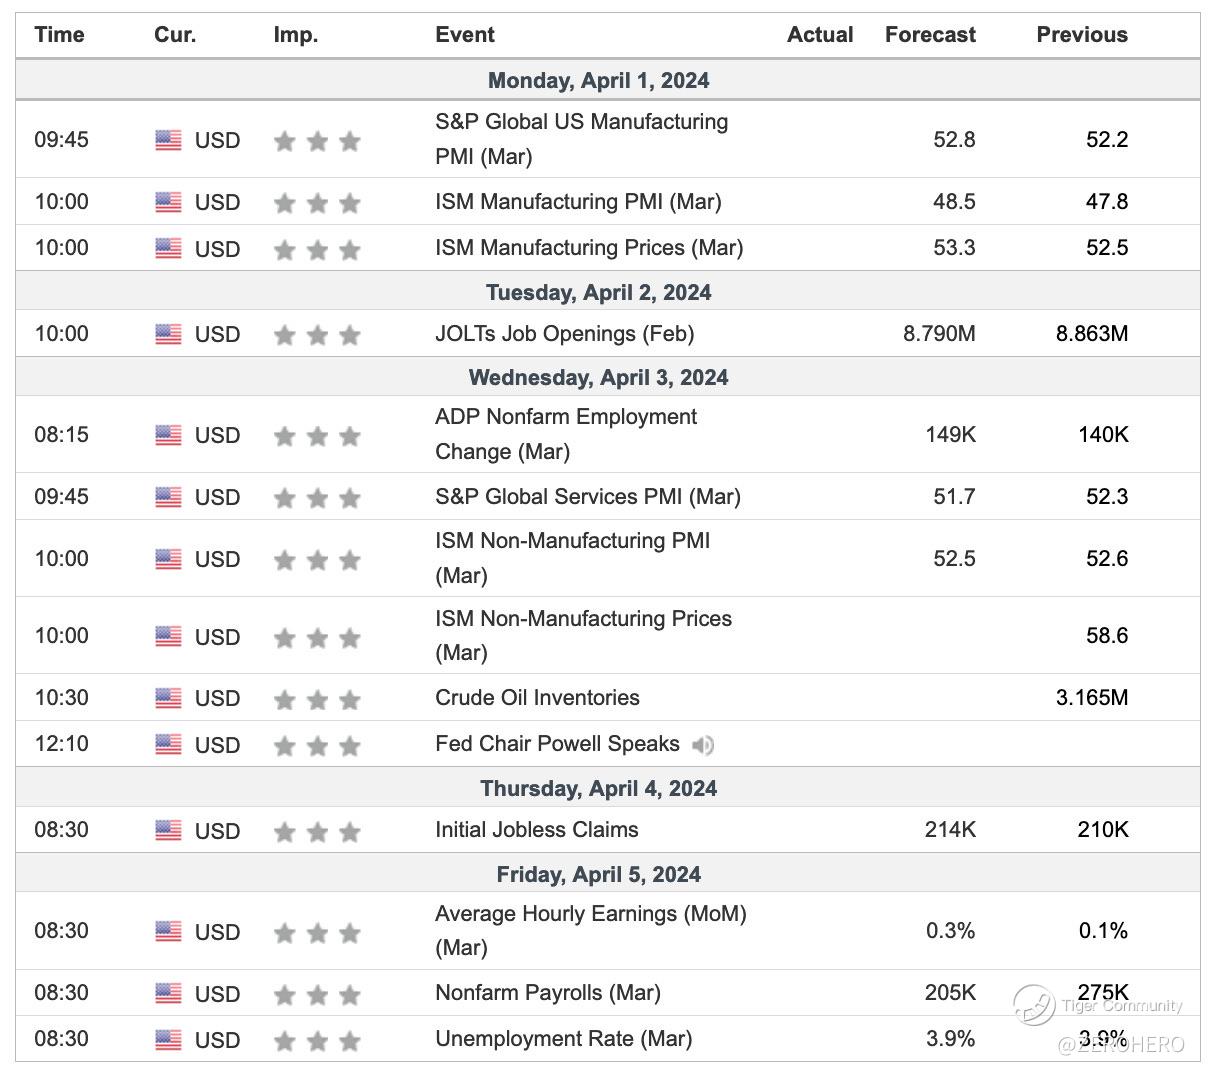The image size is (1208, 1072).
Task: Click the US flag on the Nonfarm Payrolls row
Action: tap(168, 993)
